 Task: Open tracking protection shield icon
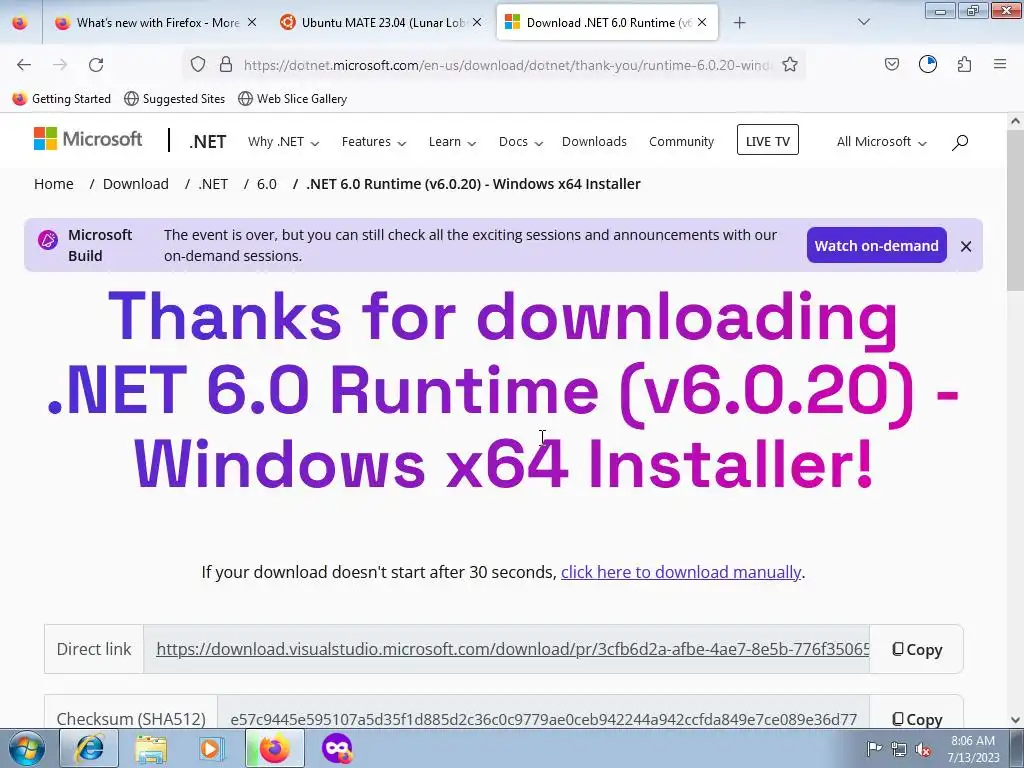(x=198, y=65)
